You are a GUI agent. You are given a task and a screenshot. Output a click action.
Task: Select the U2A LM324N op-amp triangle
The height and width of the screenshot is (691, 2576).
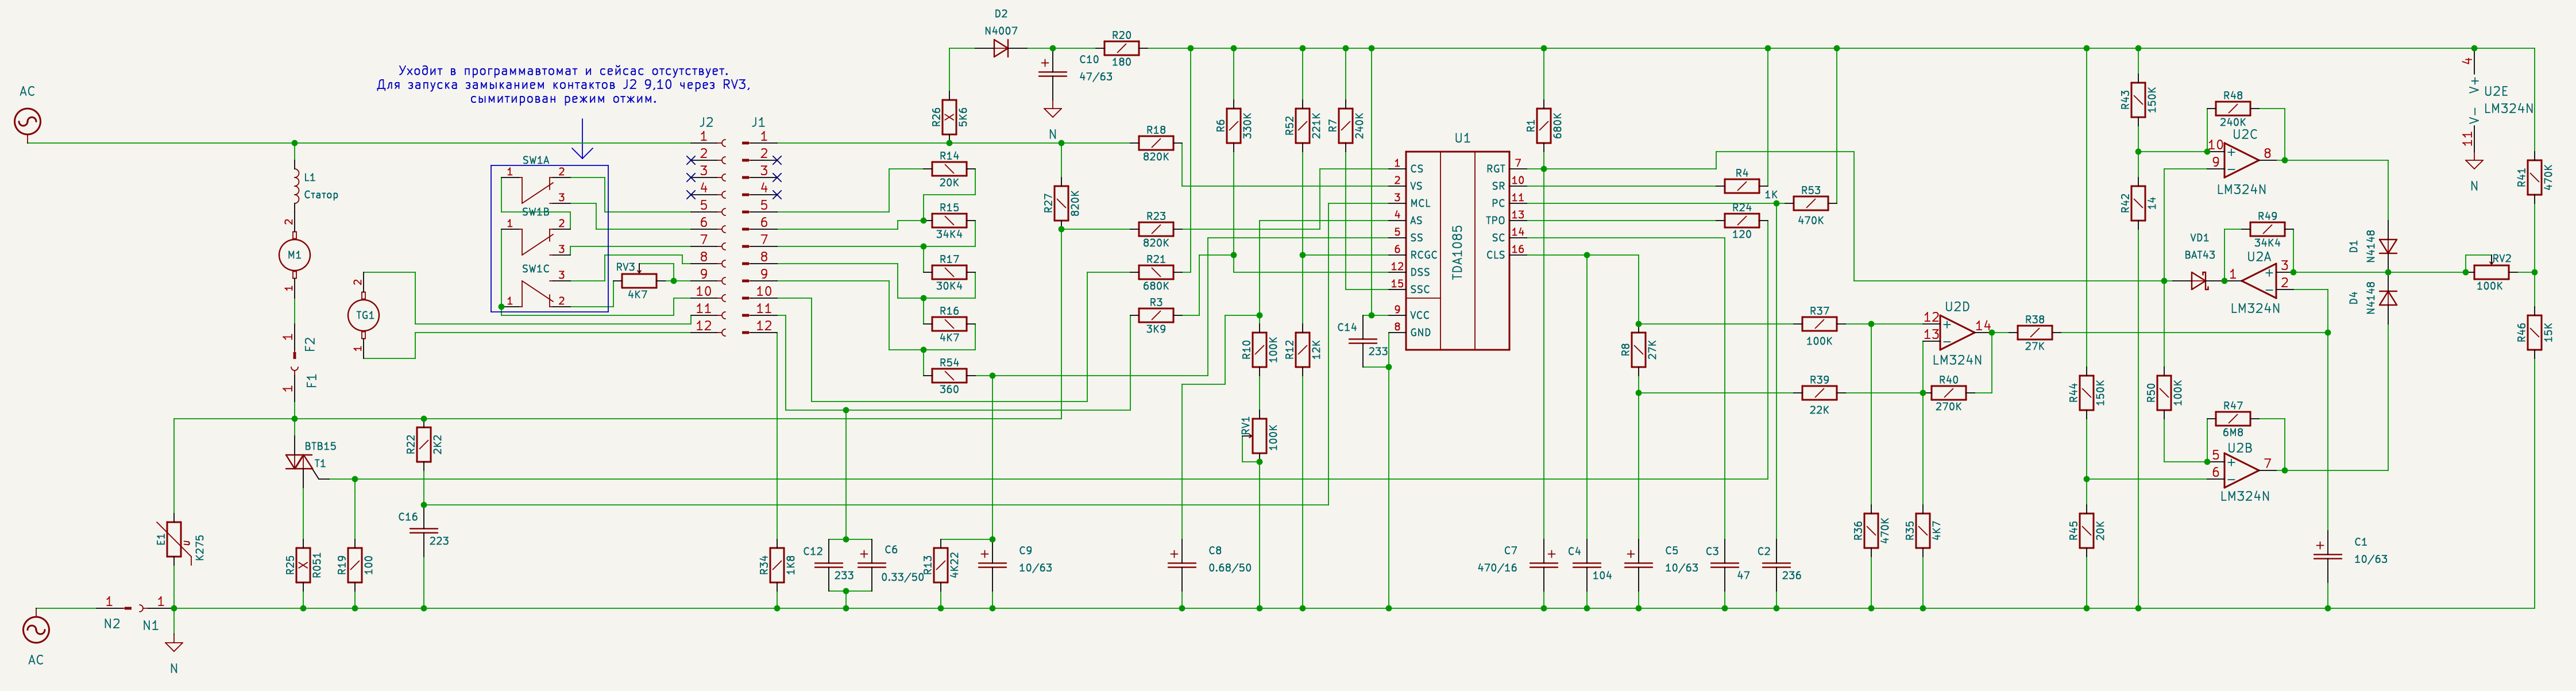[x=2260, y=281]
